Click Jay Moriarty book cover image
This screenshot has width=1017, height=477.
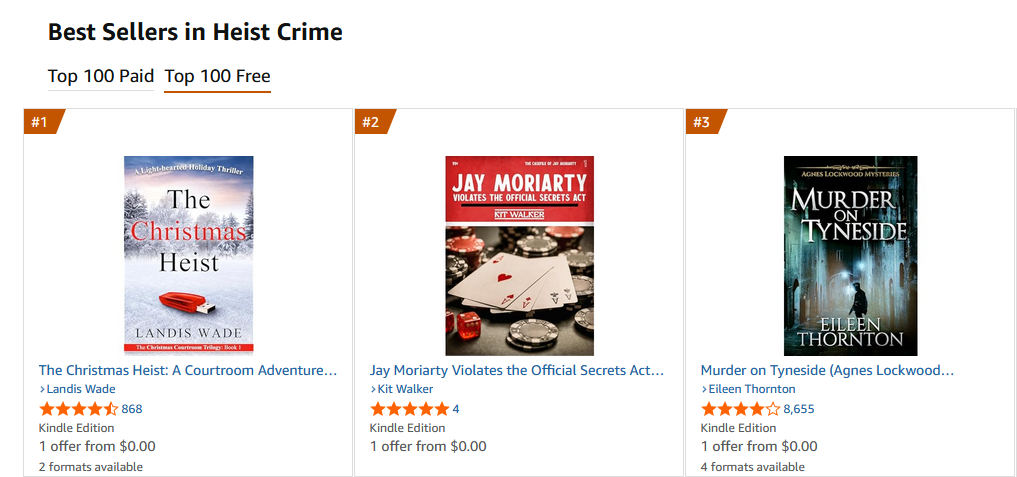[519, 255]
